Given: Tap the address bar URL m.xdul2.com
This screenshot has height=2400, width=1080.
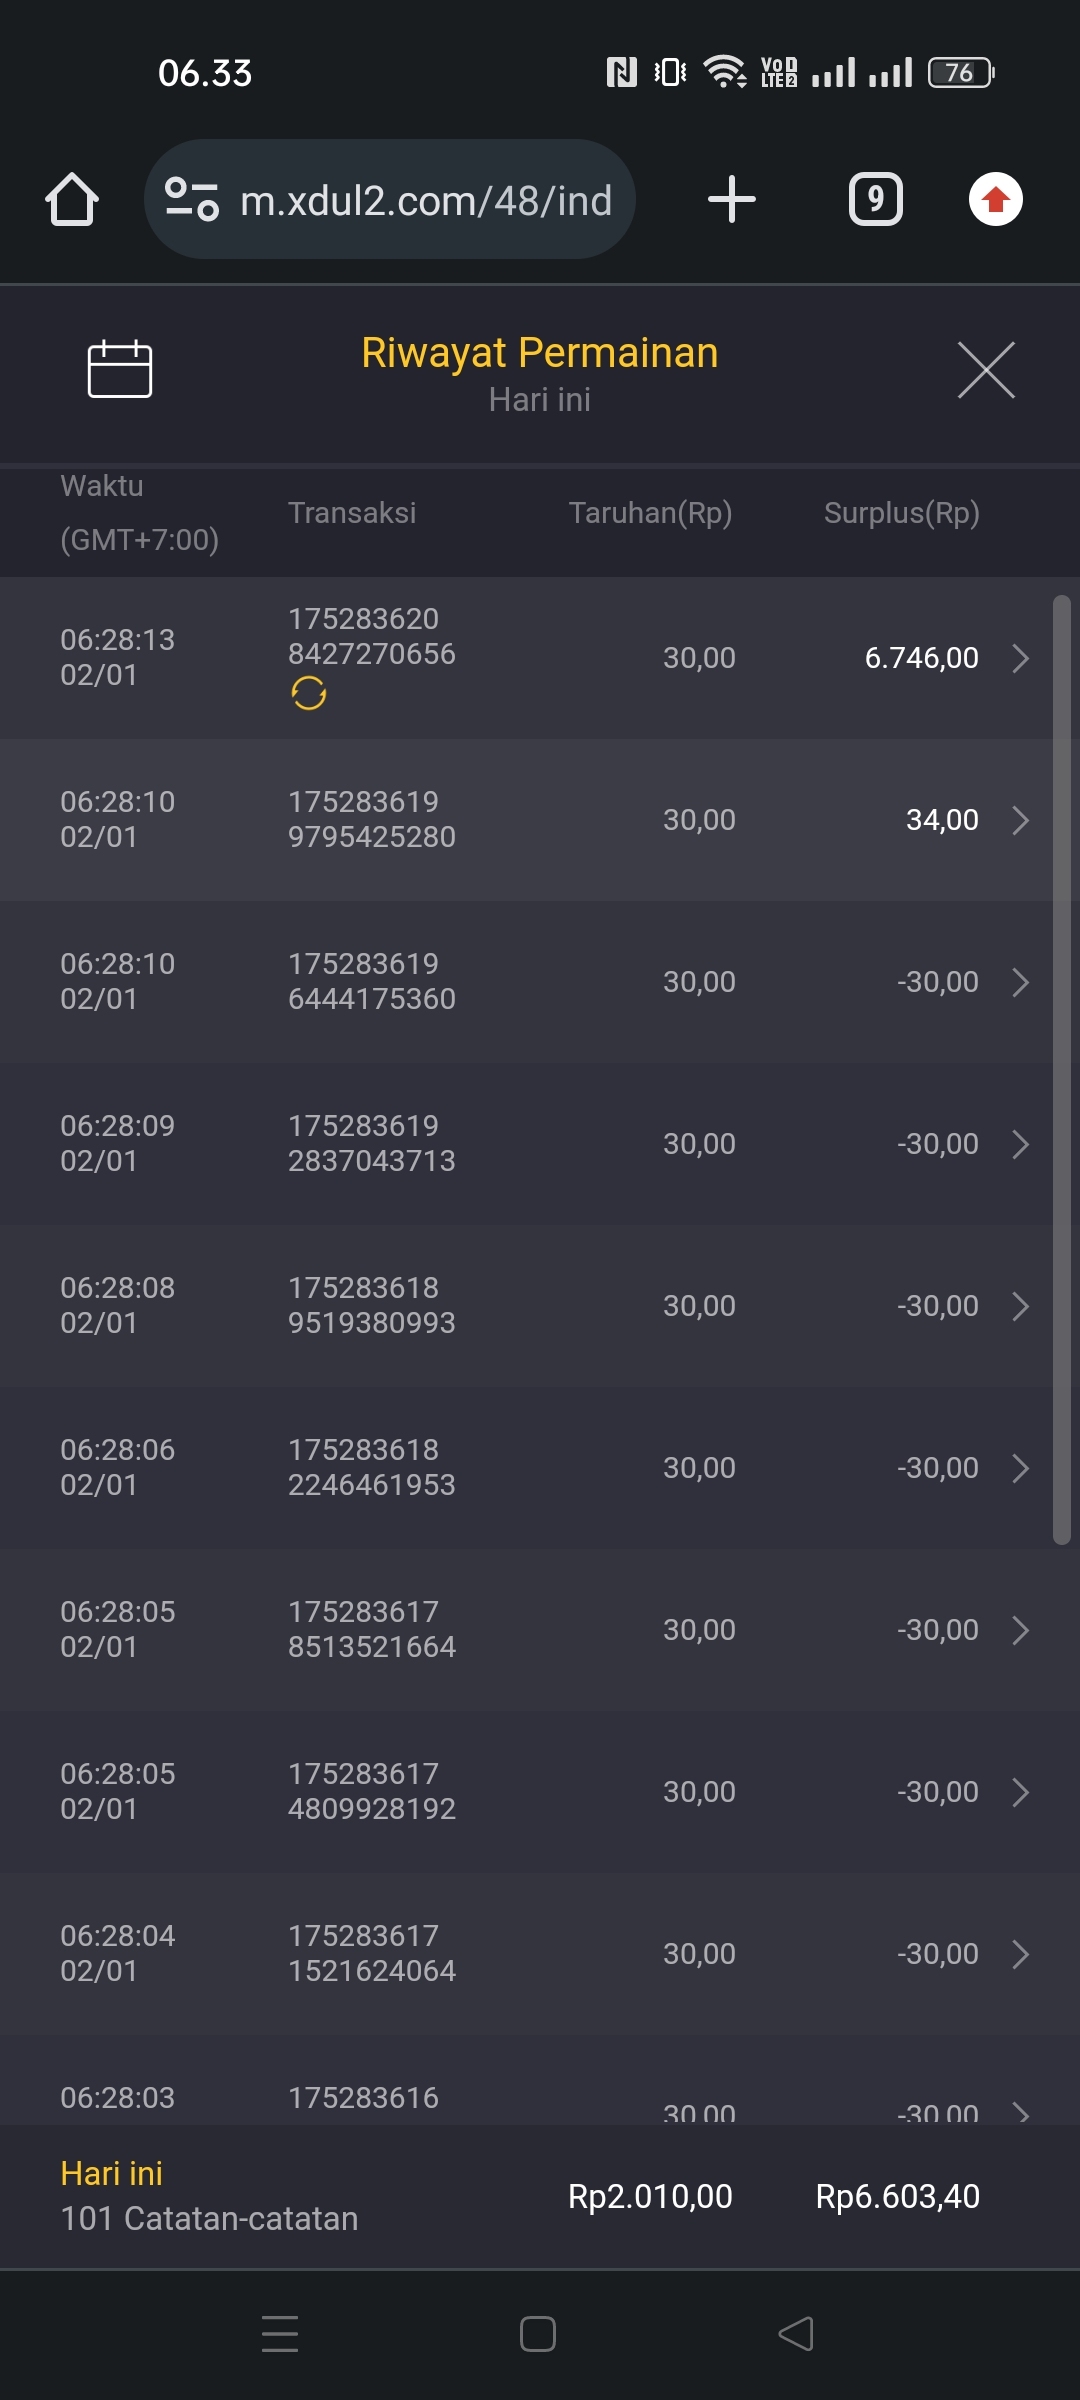Looking at the screenshot, I should point(426,201).
